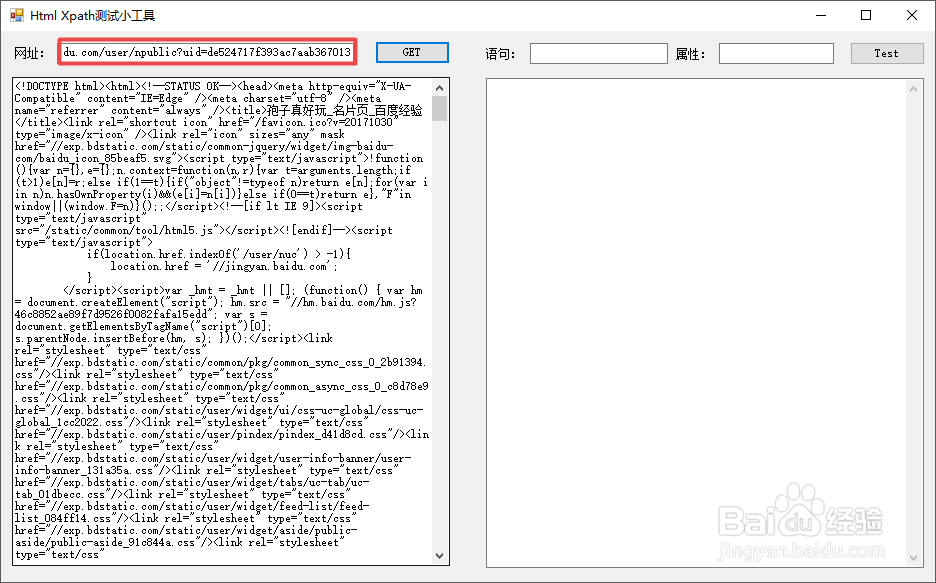The height and width of the screenshot is (583, 936).
Task: Click the 'location.href = '//jingyan.baidu.com'' line
Action: point(224,266)
